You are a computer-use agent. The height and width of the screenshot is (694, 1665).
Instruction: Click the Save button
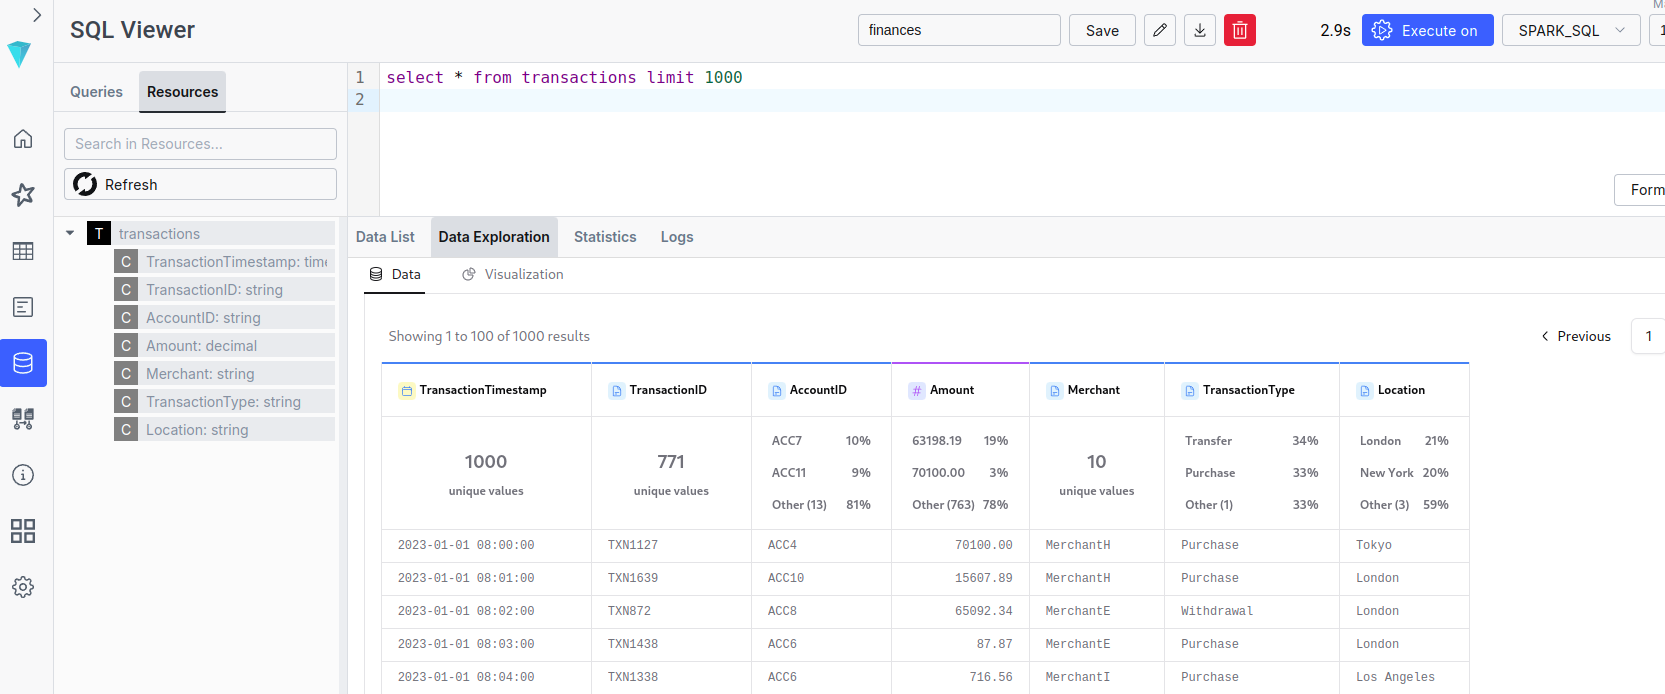(x=1101, y=31)
